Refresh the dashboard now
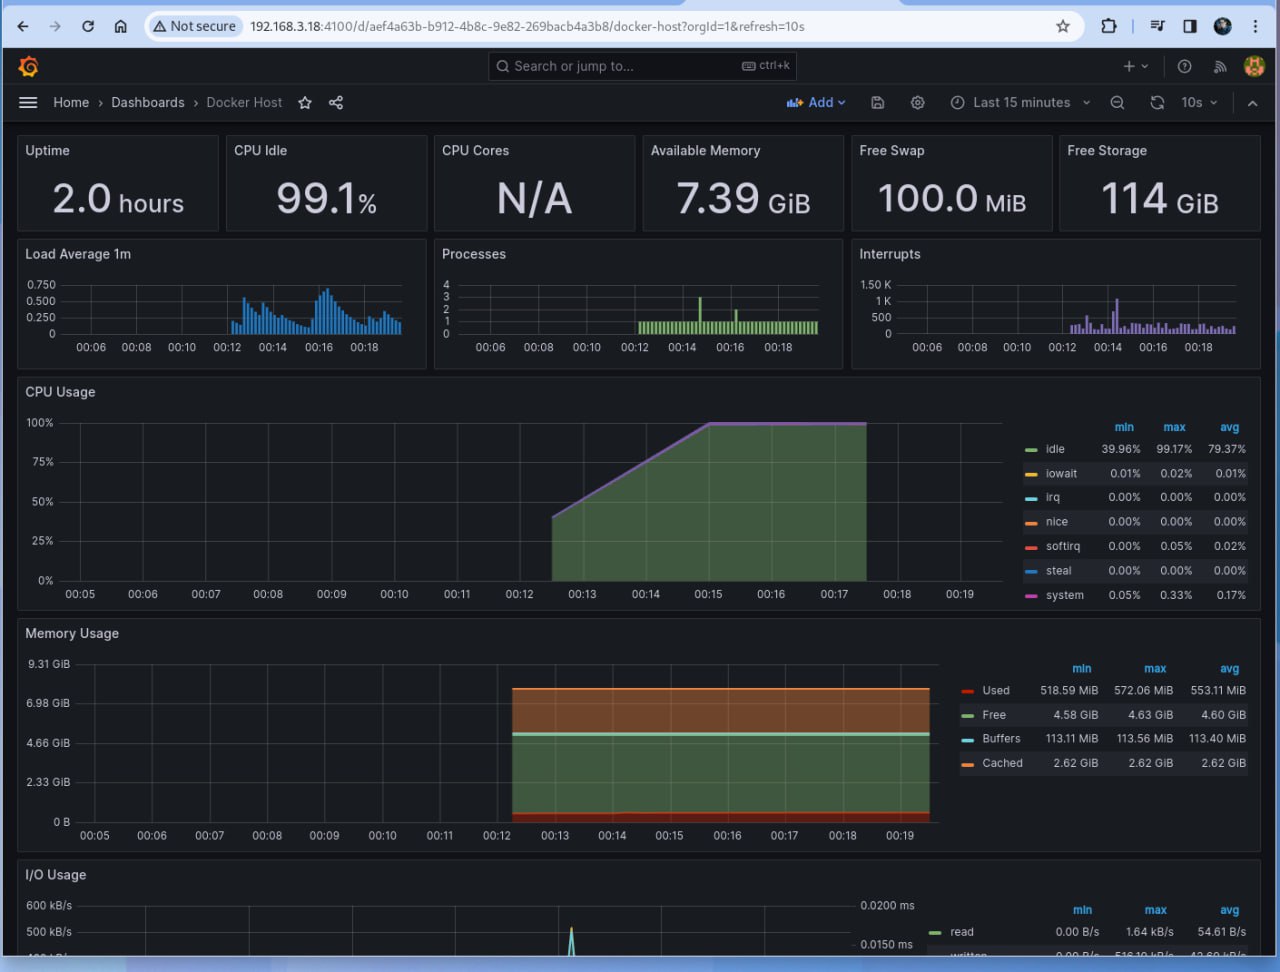Viewport: 1280px width, 972px height. [1157, 102]
